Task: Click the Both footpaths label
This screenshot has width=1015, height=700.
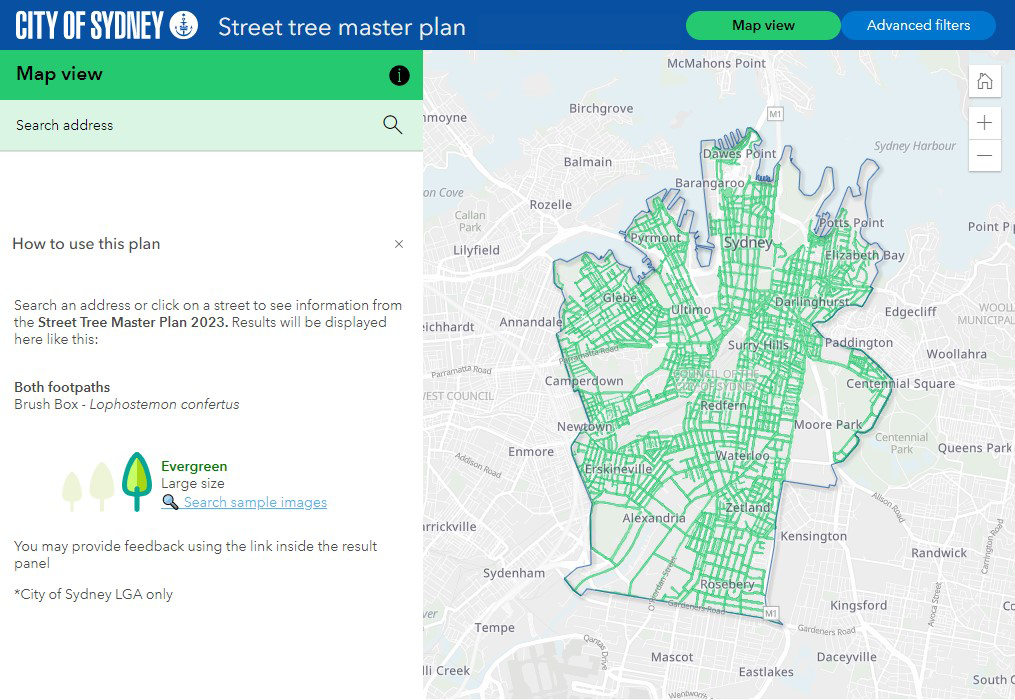Action: coord(62,387)
